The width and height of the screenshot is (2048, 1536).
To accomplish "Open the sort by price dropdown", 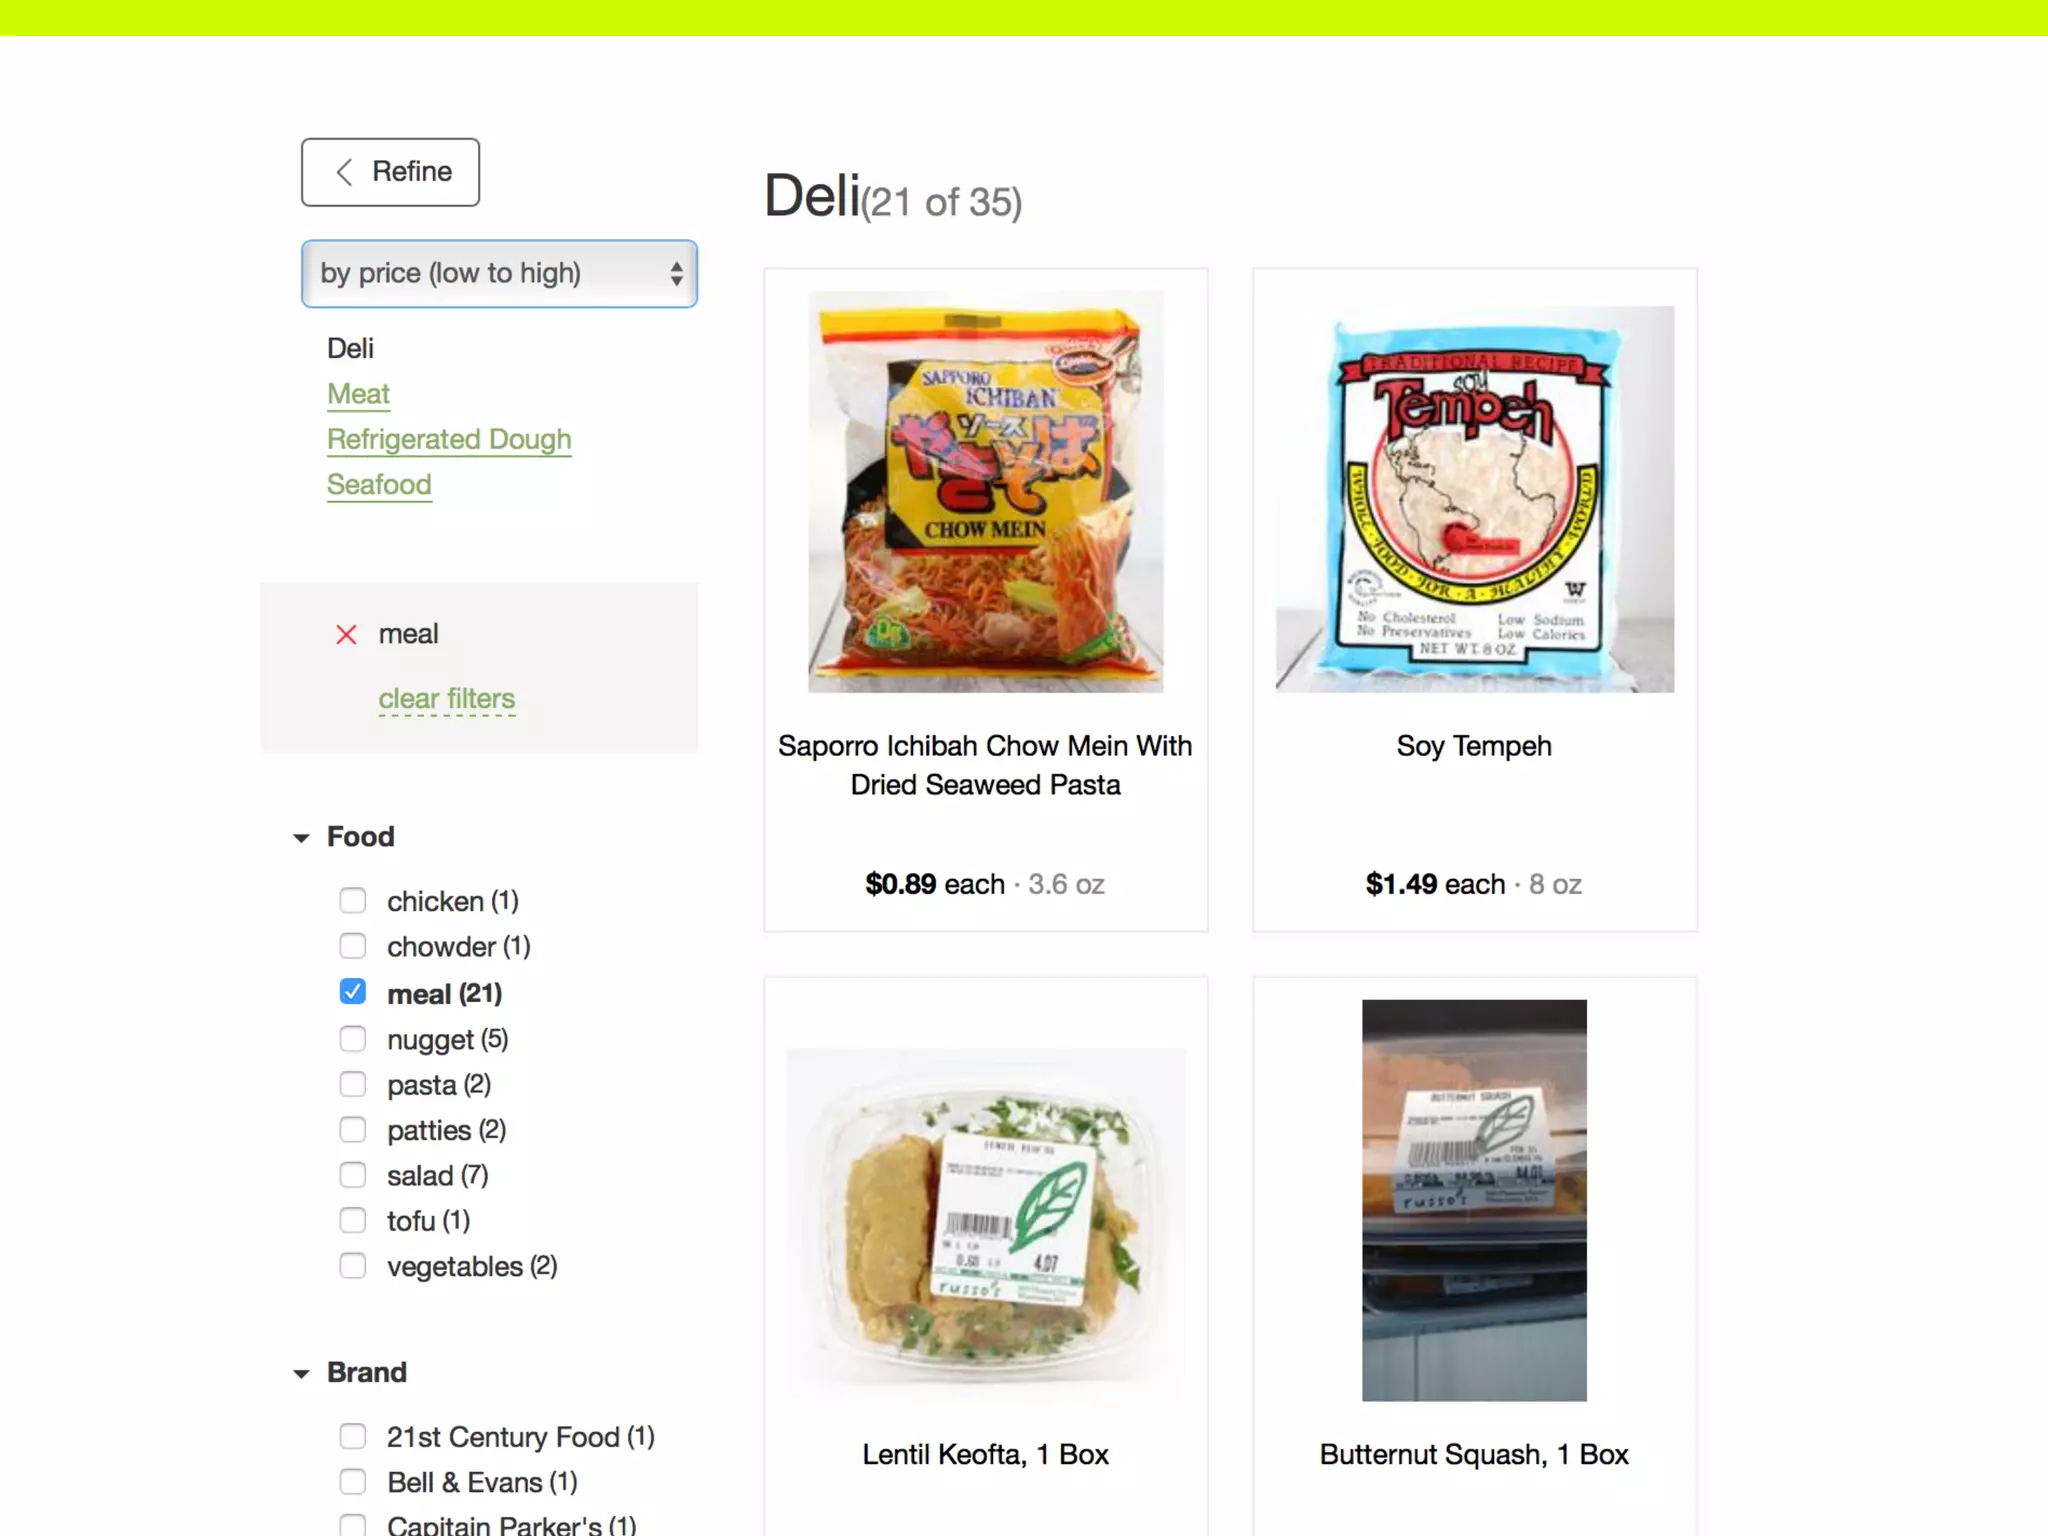I will (499, 273).
